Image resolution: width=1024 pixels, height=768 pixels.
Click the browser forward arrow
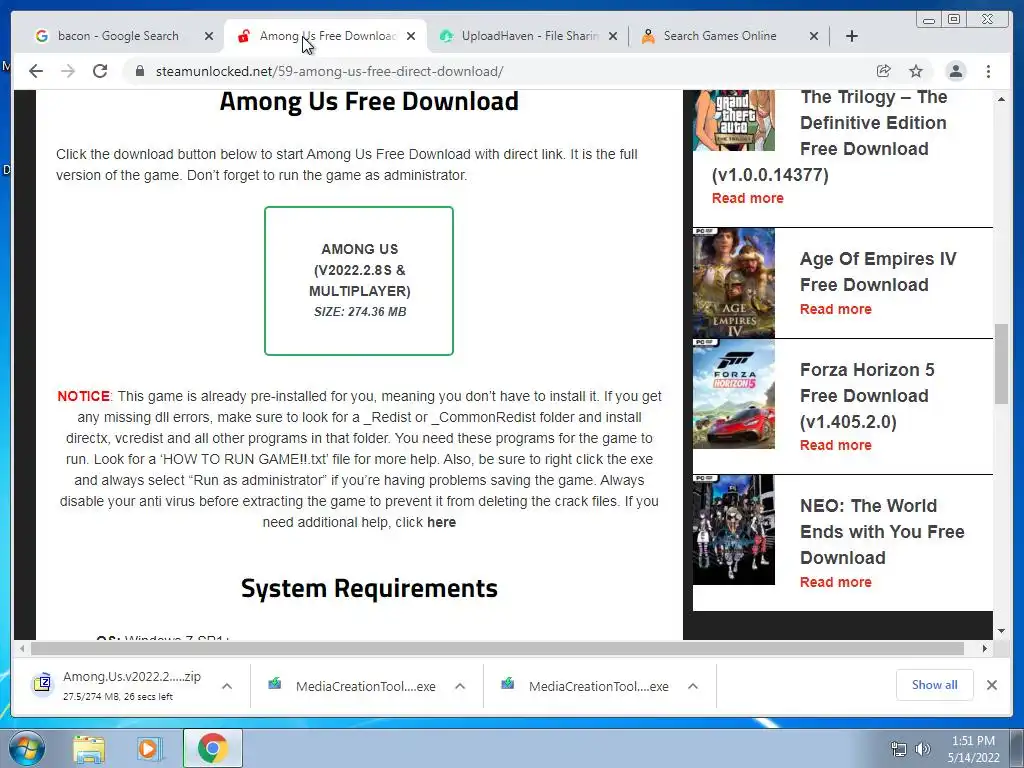68,71
